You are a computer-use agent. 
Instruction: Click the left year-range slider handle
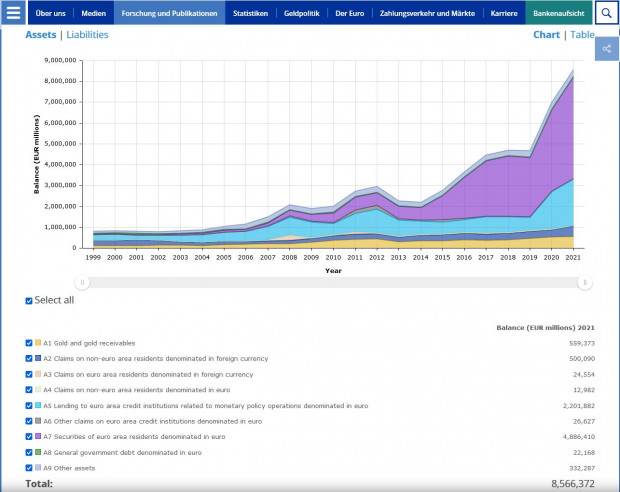83,283
